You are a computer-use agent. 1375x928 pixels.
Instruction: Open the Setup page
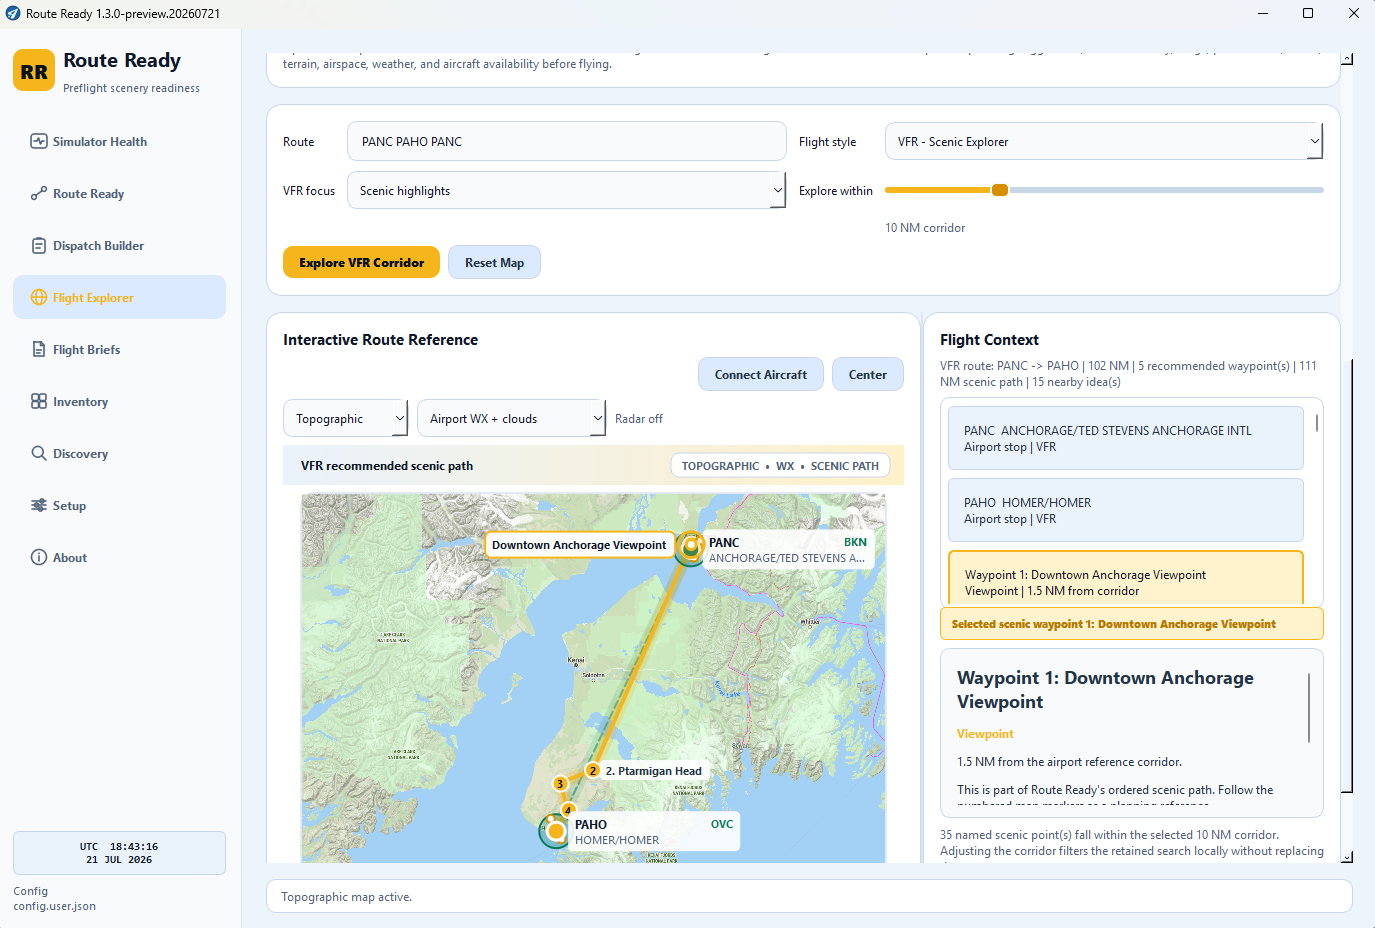[x=119, y=505]
